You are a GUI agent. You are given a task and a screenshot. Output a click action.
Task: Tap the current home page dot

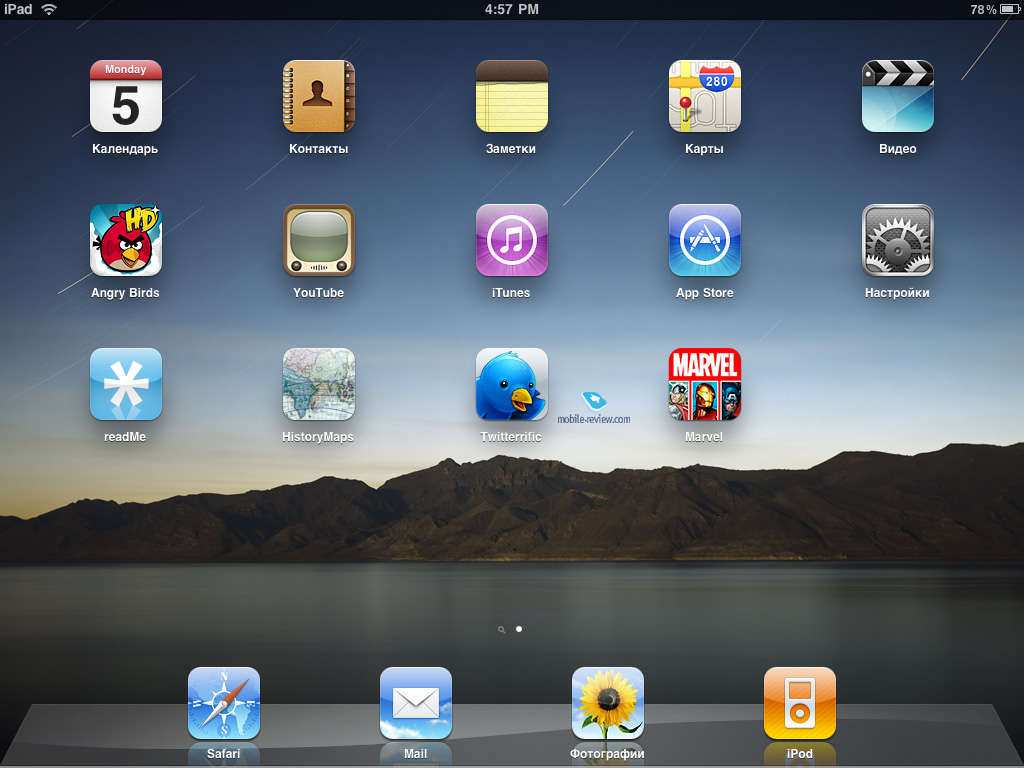519,629
